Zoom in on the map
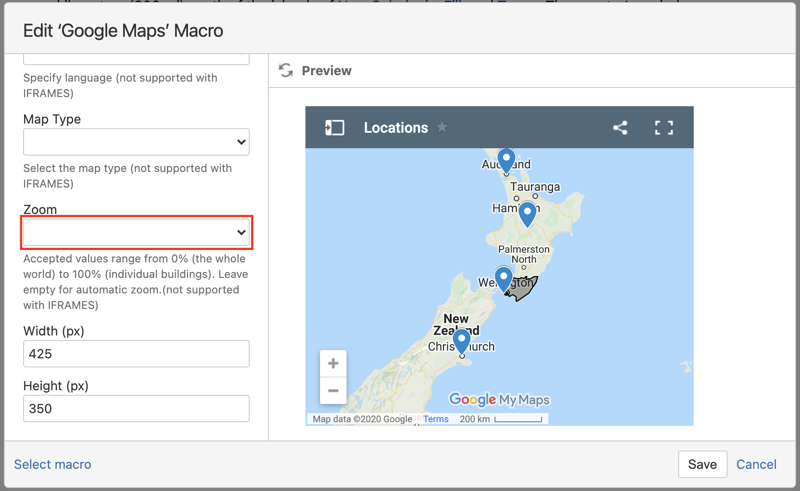 tap(333, 363)
